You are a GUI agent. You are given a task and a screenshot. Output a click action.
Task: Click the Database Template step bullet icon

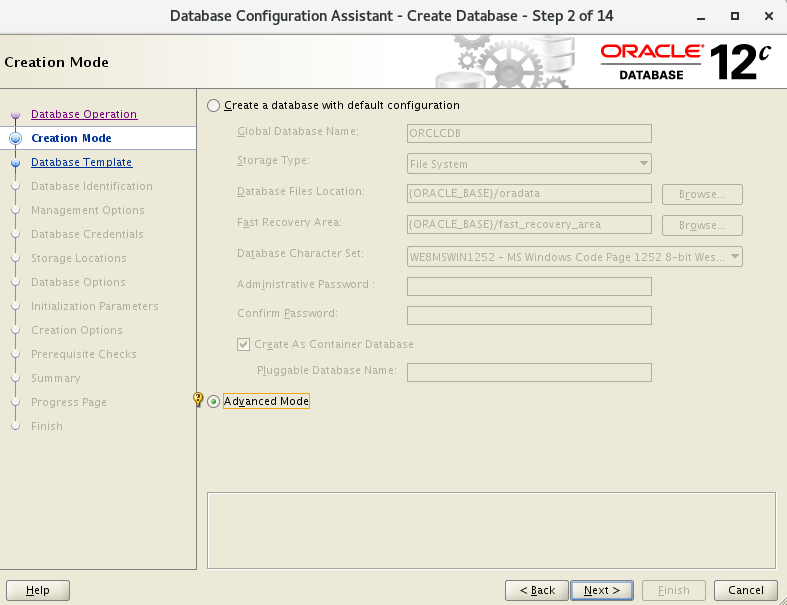[15, 162]
